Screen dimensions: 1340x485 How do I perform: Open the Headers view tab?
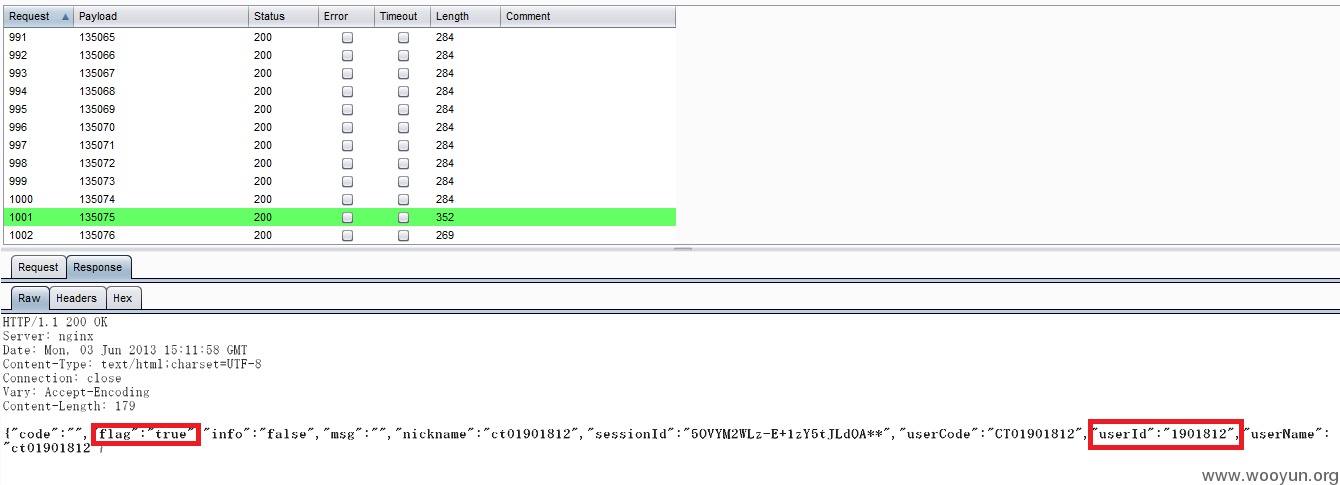pyautogui.click(x=77, y=298)
